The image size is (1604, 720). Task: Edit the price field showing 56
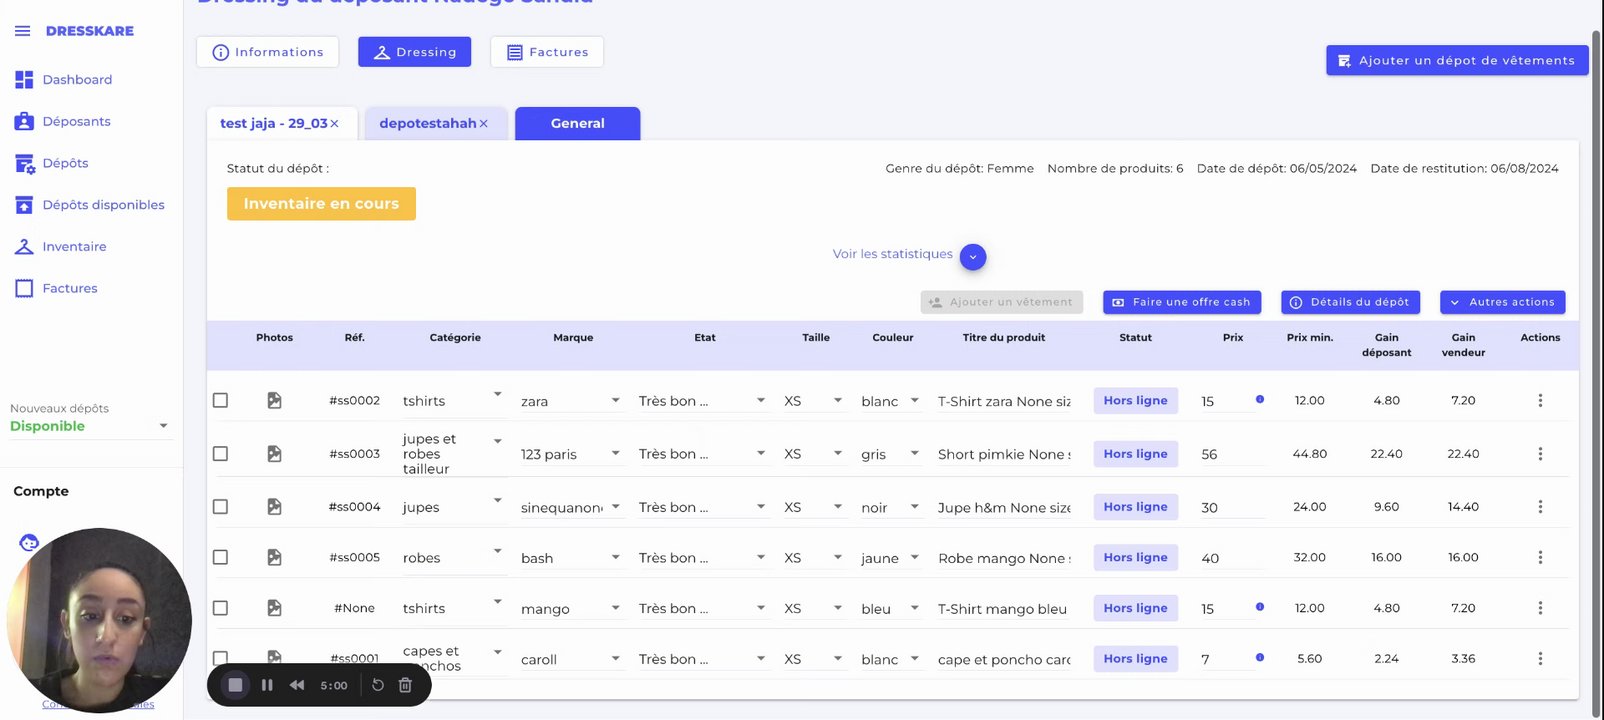click(1232, 454)
